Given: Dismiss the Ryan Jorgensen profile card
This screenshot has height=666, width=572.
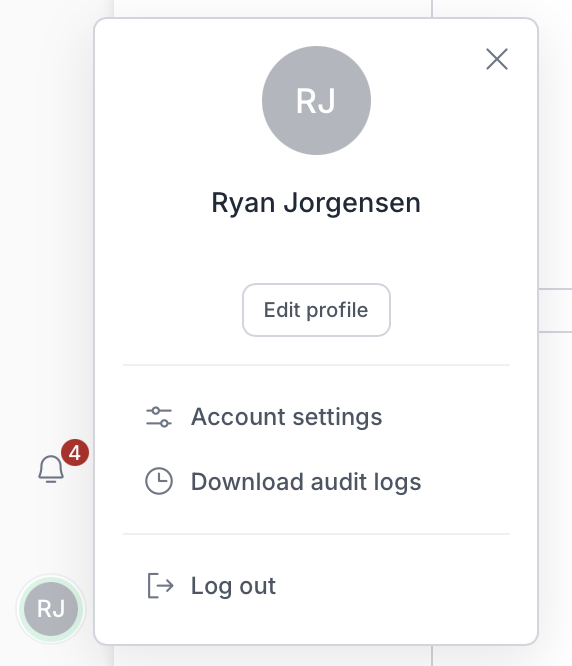Looking at the screenshot, I should coord(497,59).
